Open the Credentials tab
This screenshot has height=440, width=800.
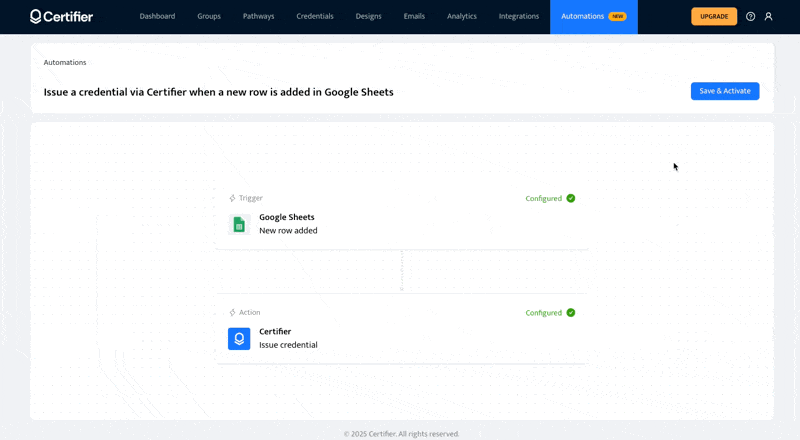point(315,16)
